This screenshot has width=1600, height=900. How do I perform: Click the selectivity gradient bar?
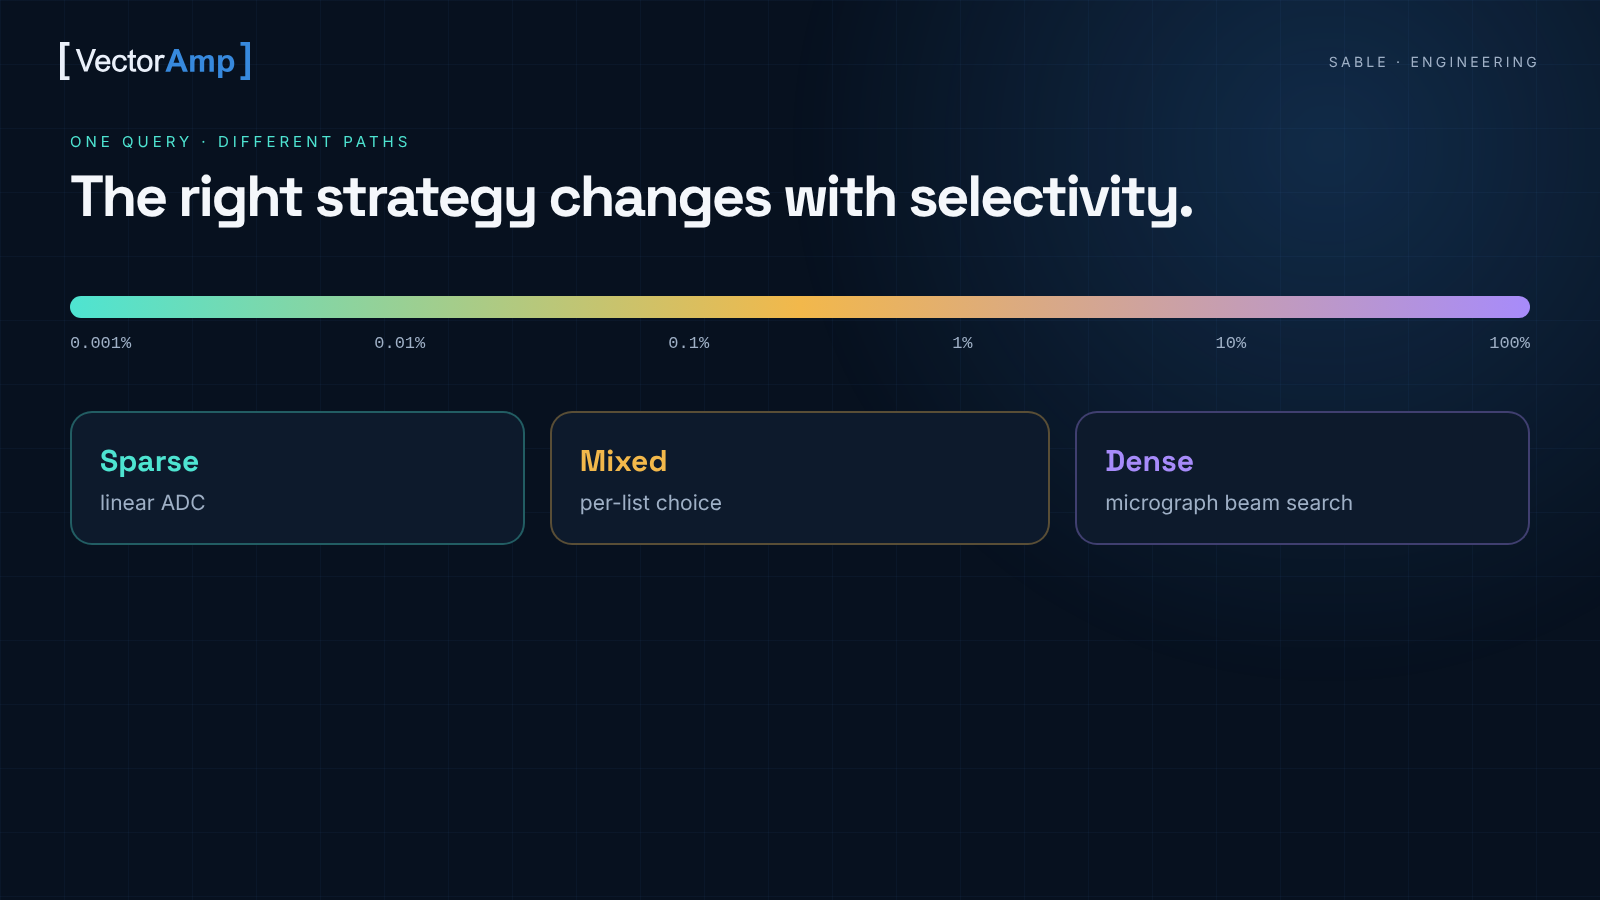click(x=800, y=307)
